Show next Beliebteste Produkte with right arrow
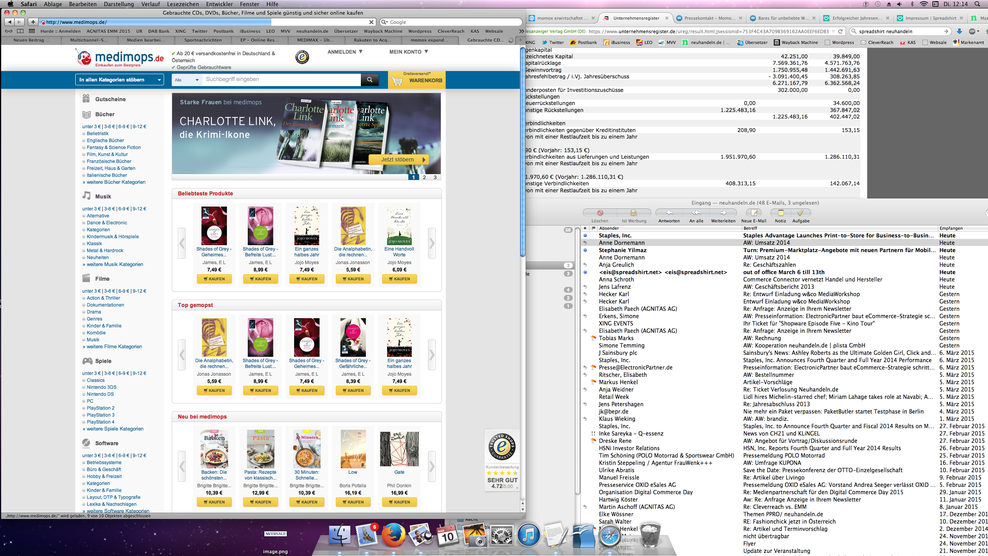Viewport: 988px width, 556px height. (432, 243)
